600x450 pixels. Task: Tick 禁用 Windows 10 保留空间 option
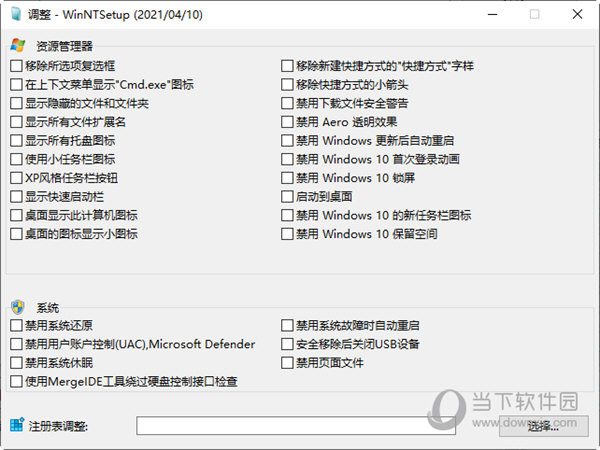287,234
